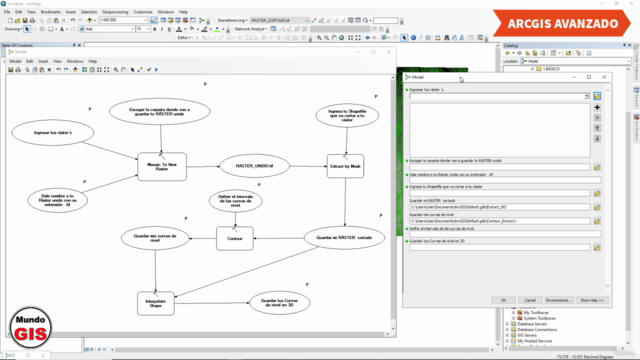Image resolution: width=640 pixels, height=360 pixels.
Task: Click the Undo icon in ModelBuilder toolbar
Action: [x=58, y=70]
